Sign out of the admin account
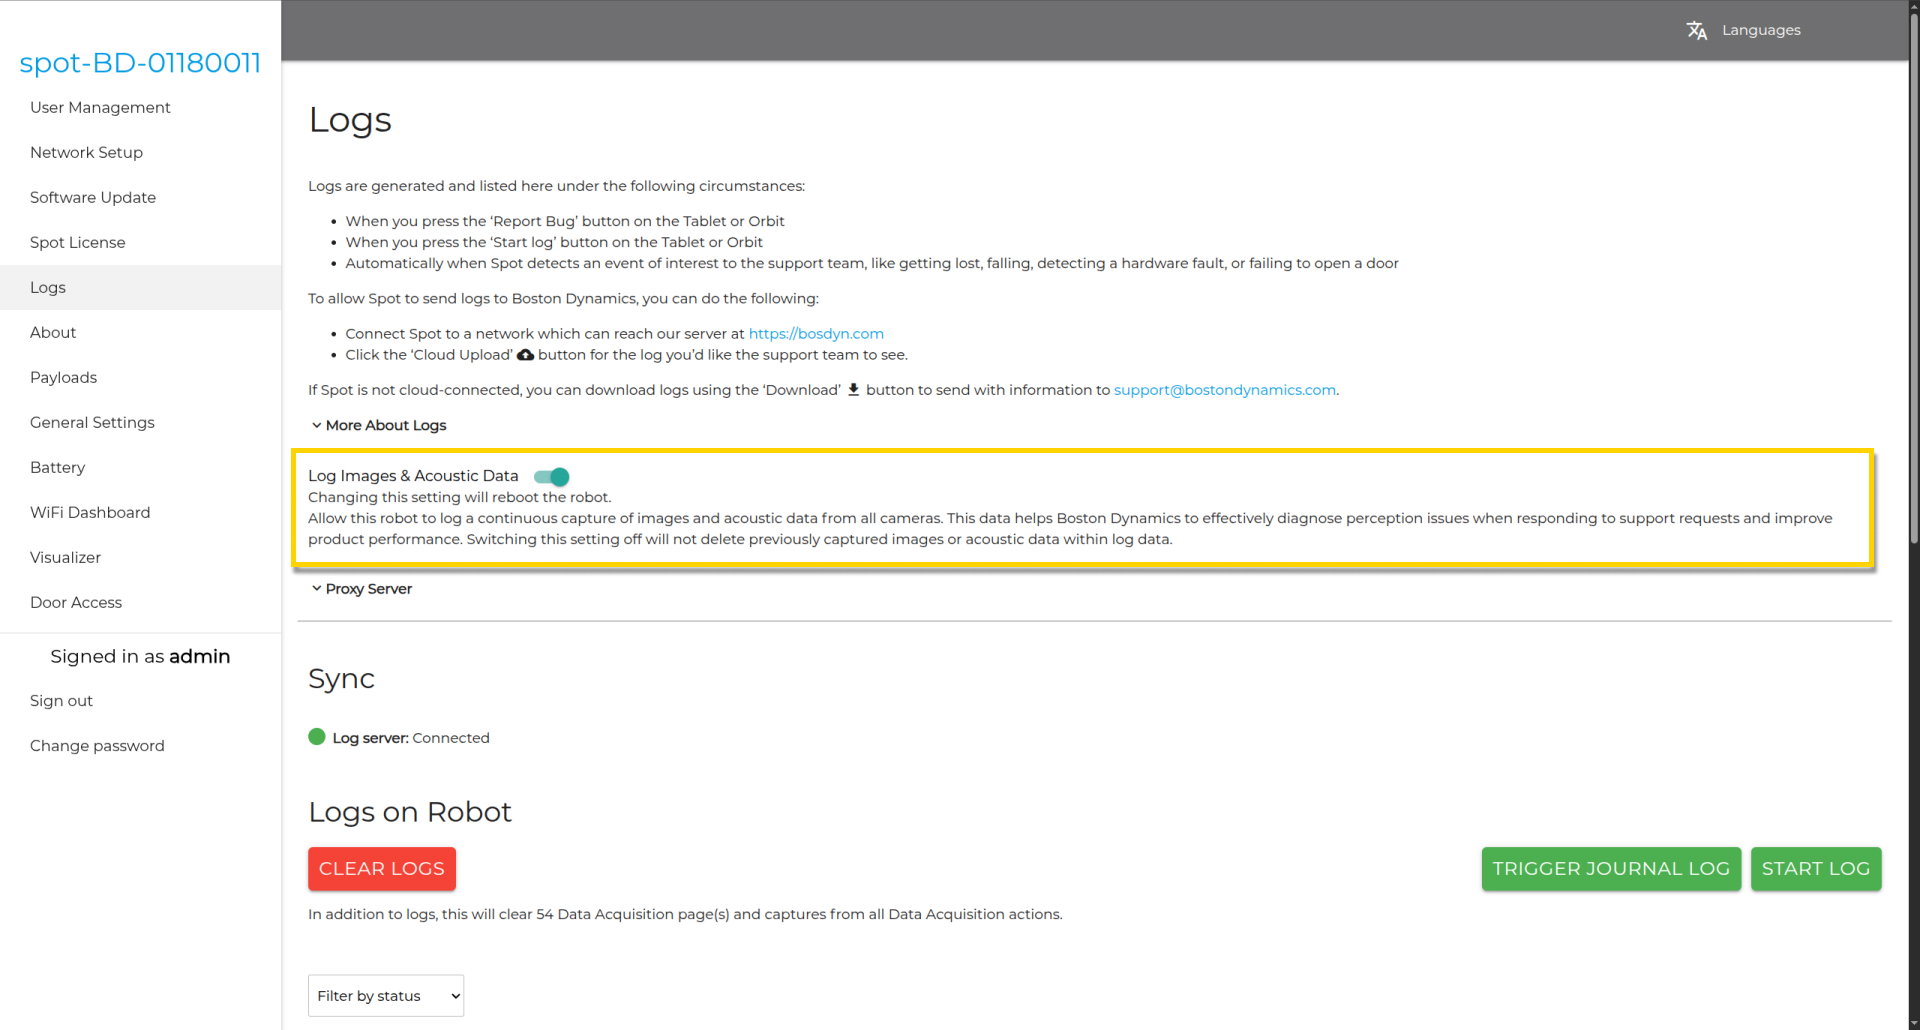1920x1030 pixels. coord(61,701)
